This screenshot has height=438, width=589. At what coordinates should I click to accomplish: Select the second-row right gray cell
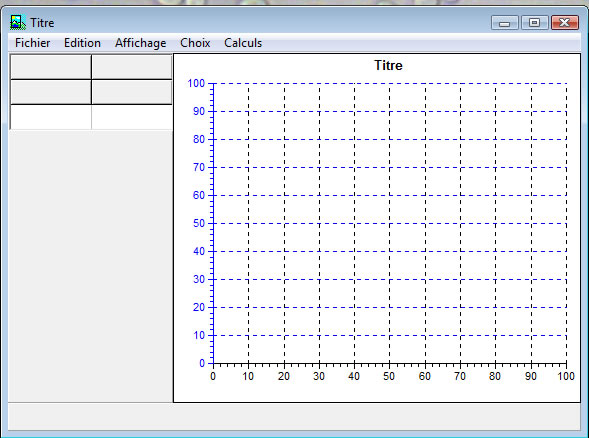pyautogui.click(x=132, y=92)
